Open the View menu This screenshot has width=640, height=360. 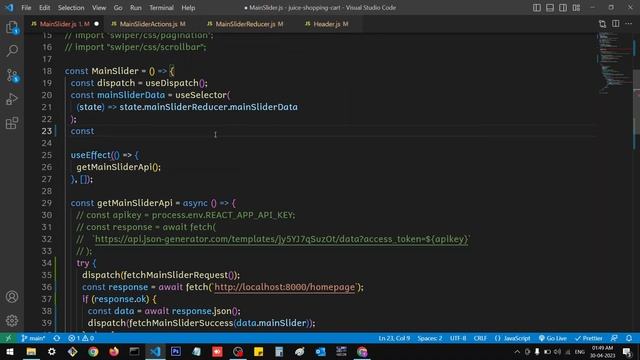coord(99,8)
